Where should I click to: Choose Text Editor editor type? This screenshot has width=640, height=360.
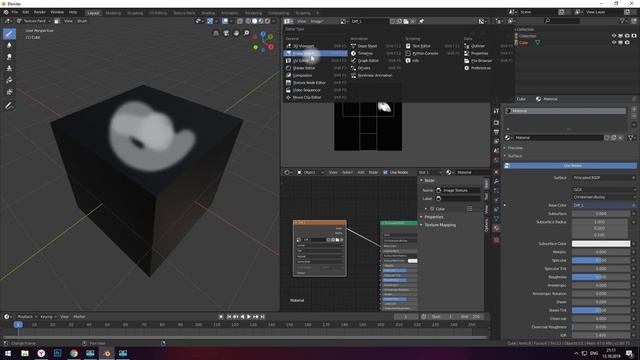click(x=432, y=46)
